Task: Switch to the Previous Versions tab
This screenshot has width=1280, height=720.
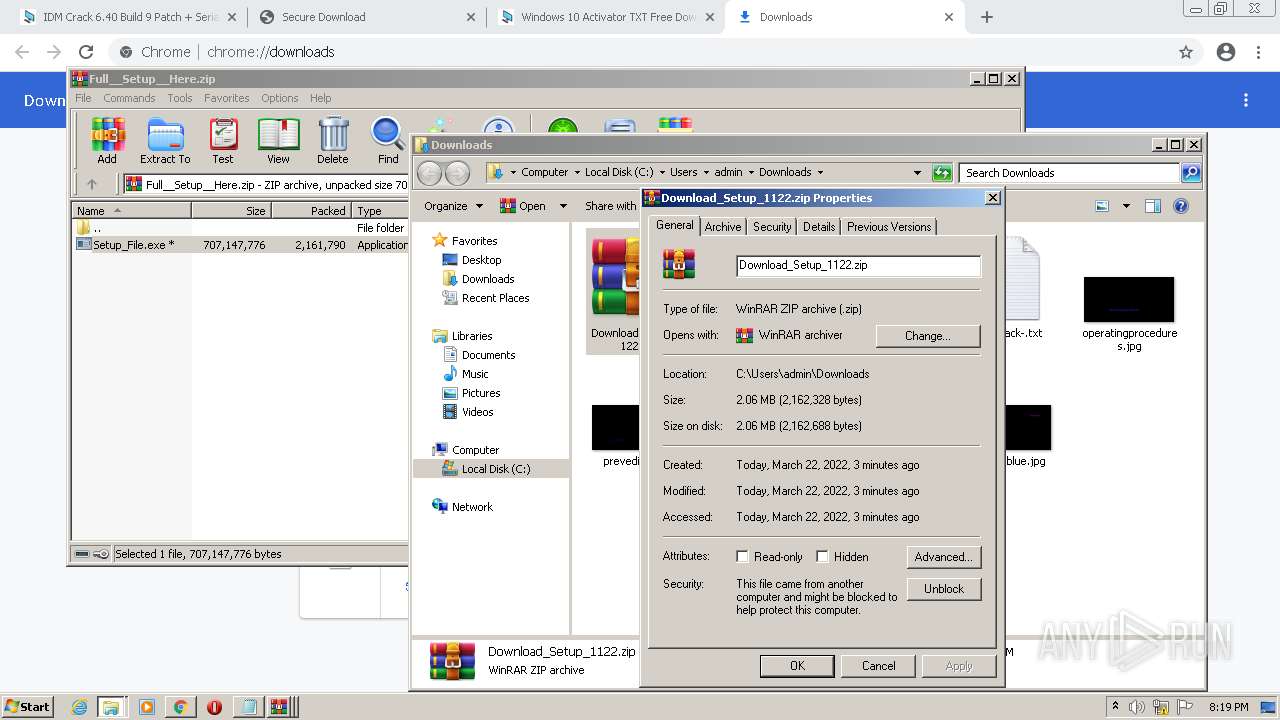Action: click(889, 227)
